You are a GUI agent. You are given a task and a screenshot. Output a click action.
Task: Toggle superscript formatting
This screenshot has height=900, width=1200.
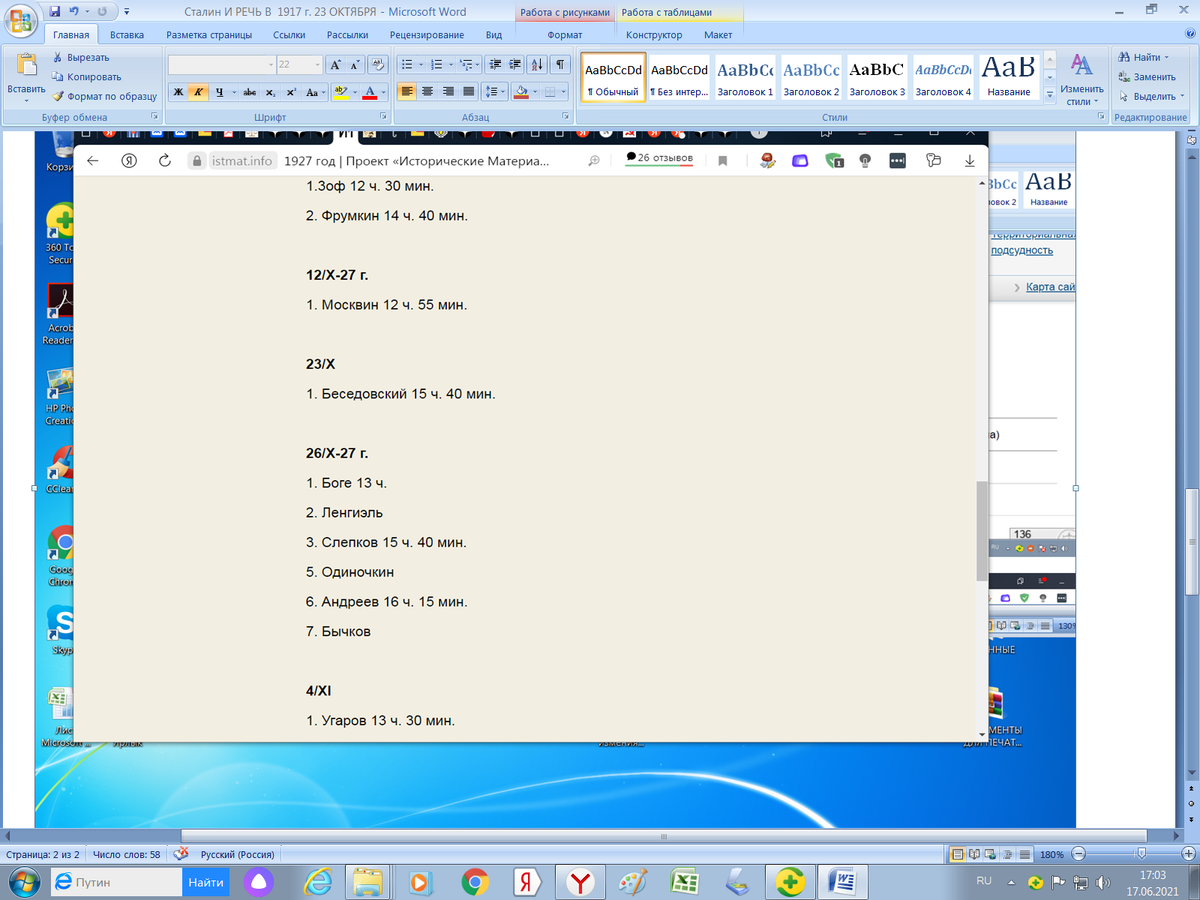pos(290,92)
